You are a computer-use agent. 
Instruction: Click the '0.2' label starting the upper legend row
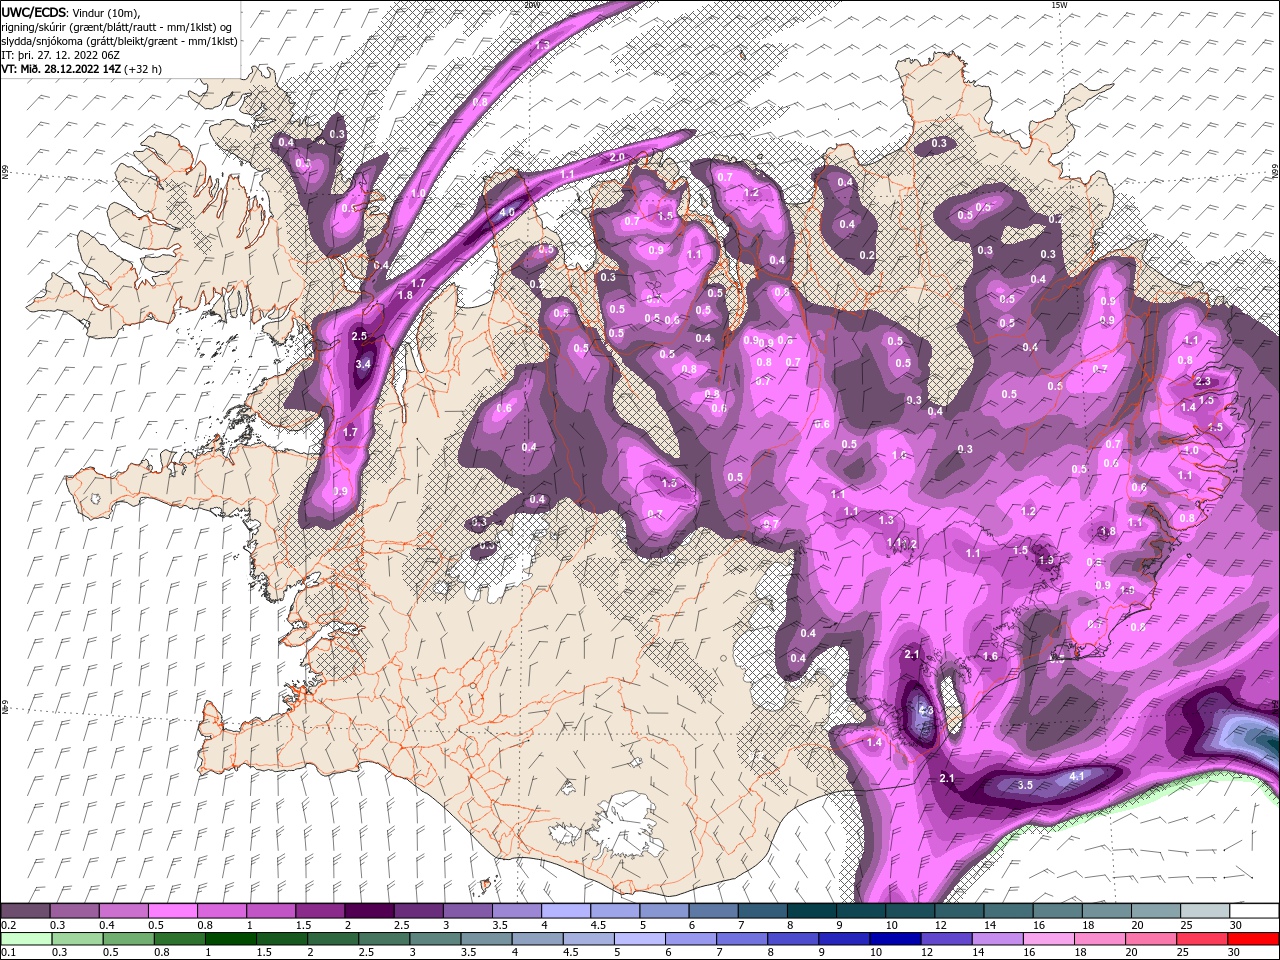[x=8, y=925]
